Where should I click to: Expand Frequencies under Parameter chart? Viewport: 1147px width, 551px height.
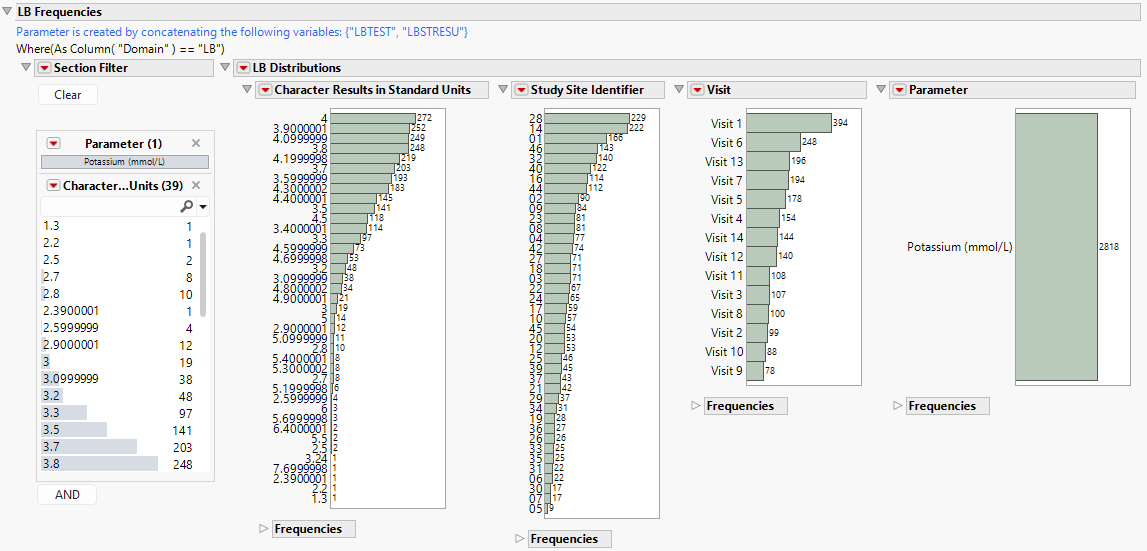(x=898, y=405)
